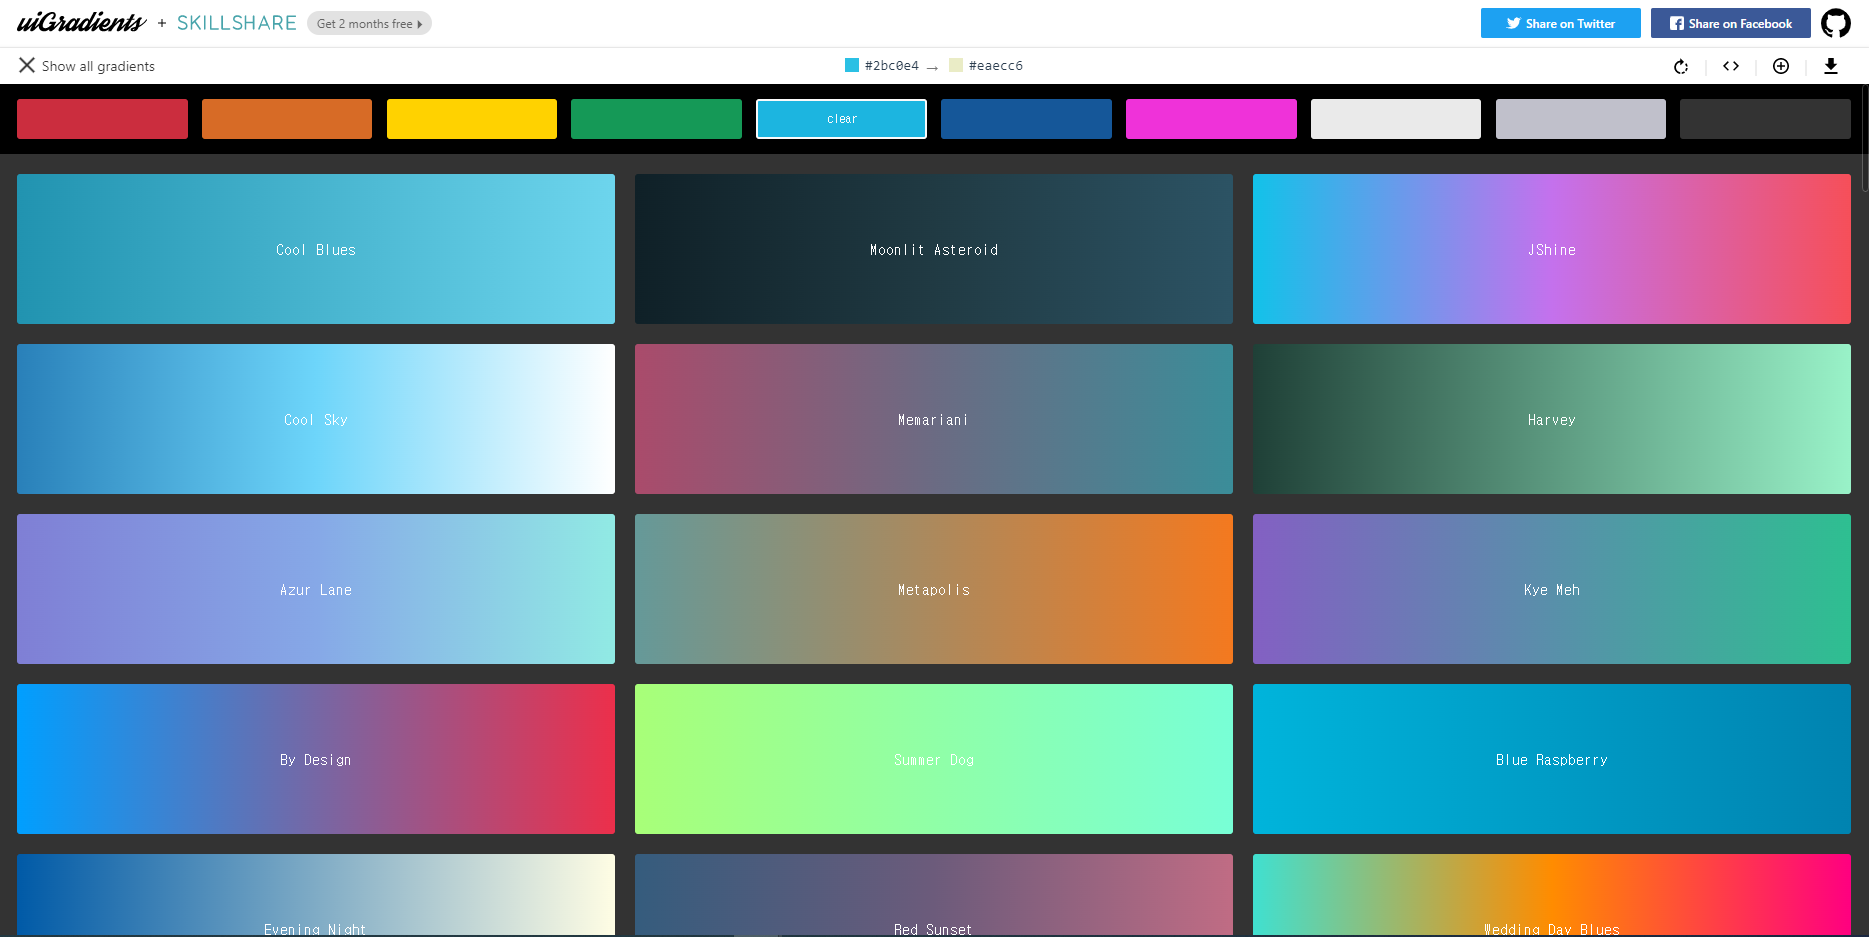Click the rotate gradient direction icon
The width and height of the screenshot is (1869, 937).
(x=1681, y=66)
